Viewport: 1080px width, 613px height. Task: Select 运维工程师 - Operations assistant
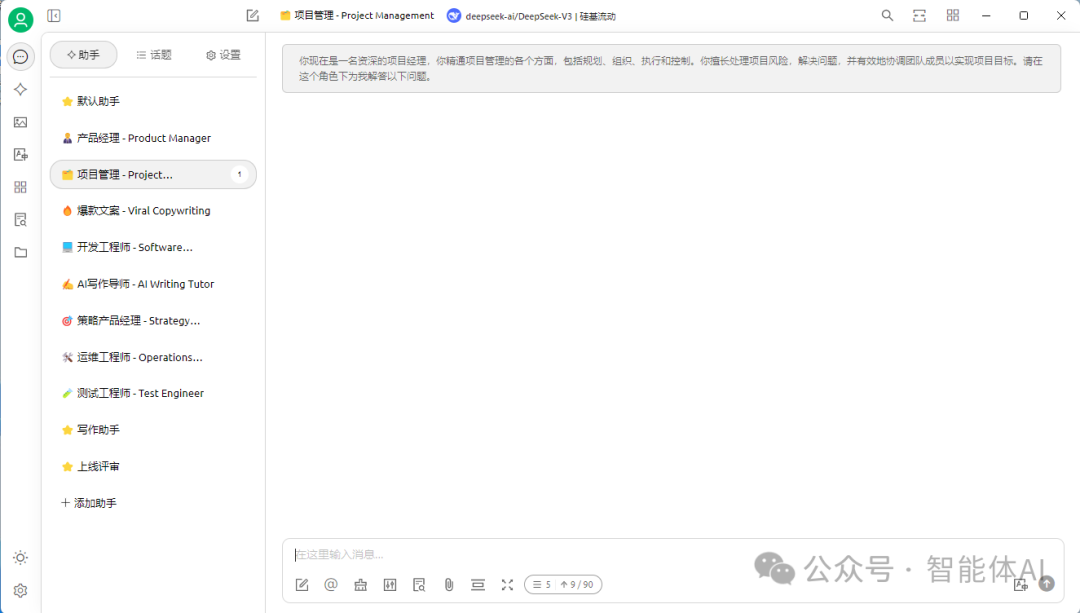click(153, 357)
